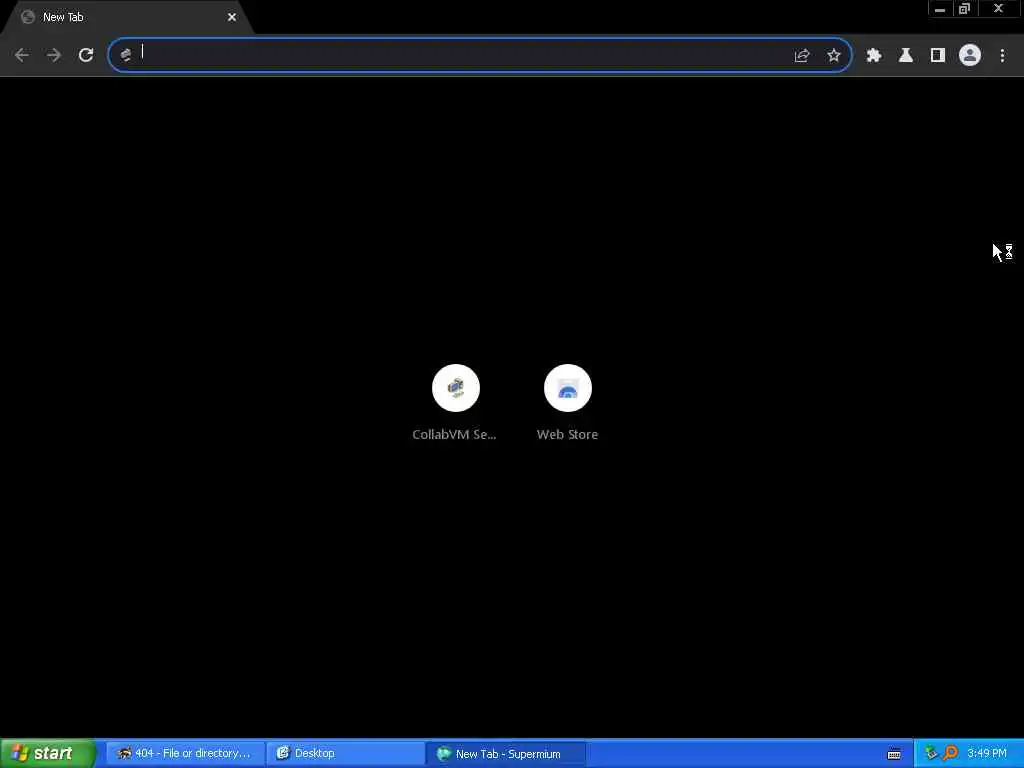Toggle the side panel
The image size is (1024, 768).
(938, 56)
